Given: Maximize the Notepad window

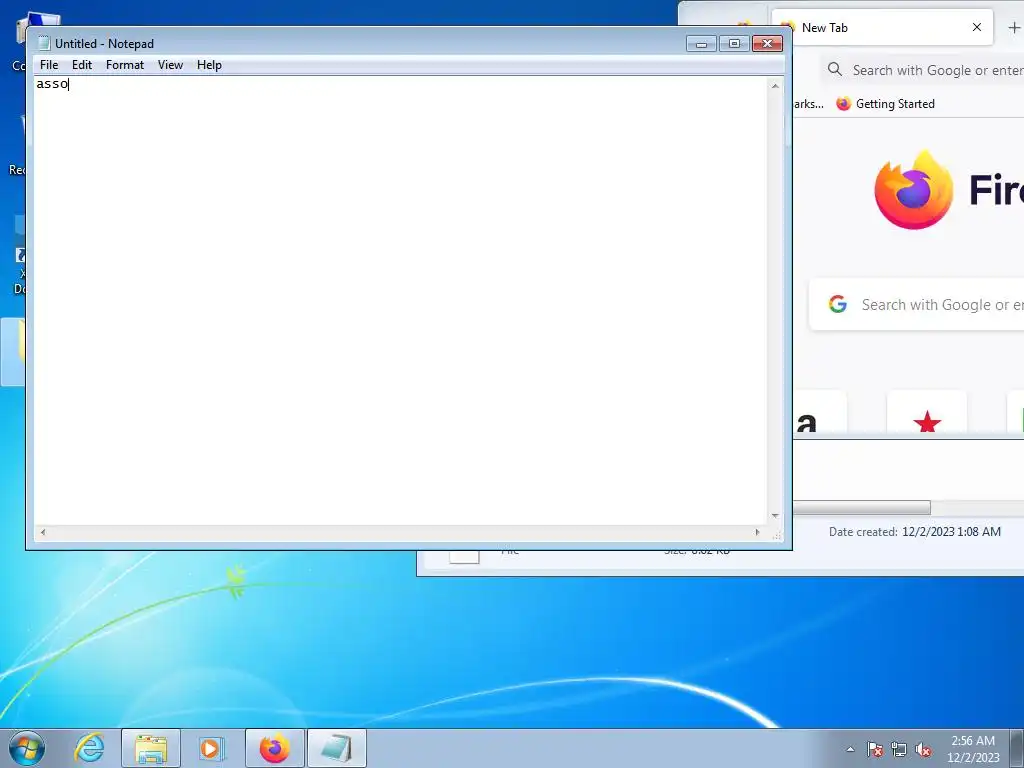Looking at the screenshot, I should click(x=734, y=44).
